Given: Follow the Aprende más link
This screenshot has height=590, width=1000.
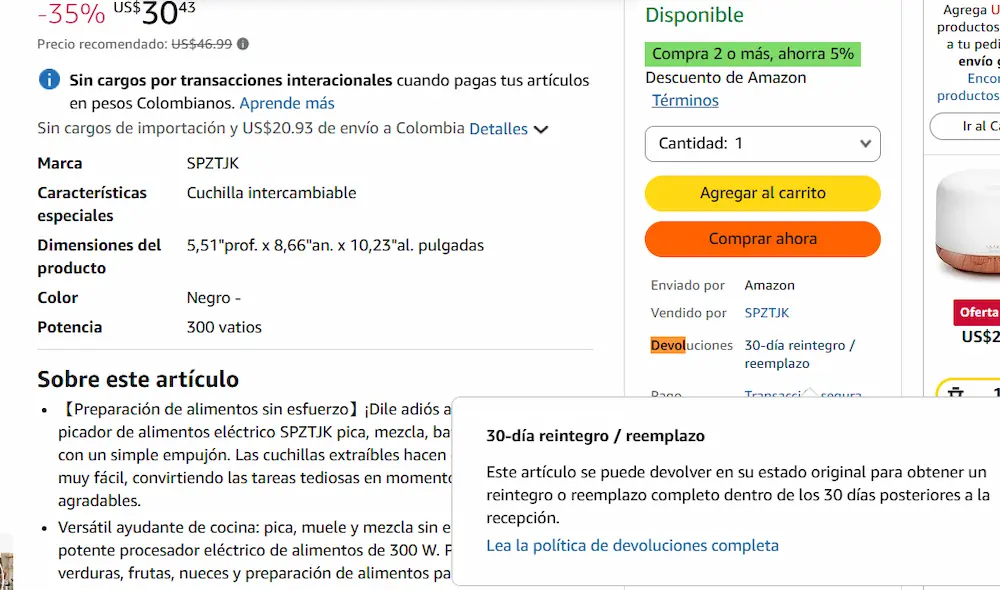Looking at the screenshot, I should 287,103.
